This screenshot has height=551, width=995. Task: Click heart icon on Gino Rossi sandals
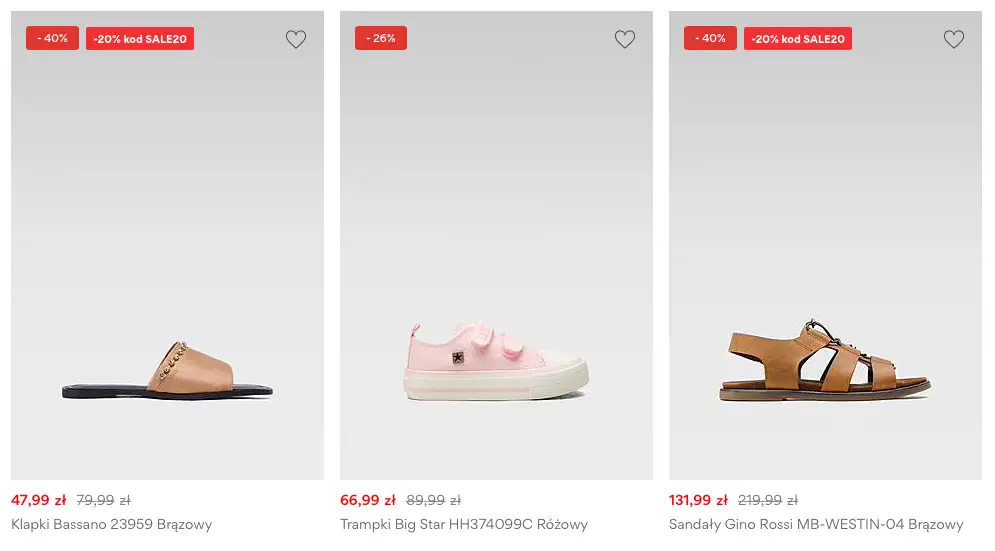point(954,40)
